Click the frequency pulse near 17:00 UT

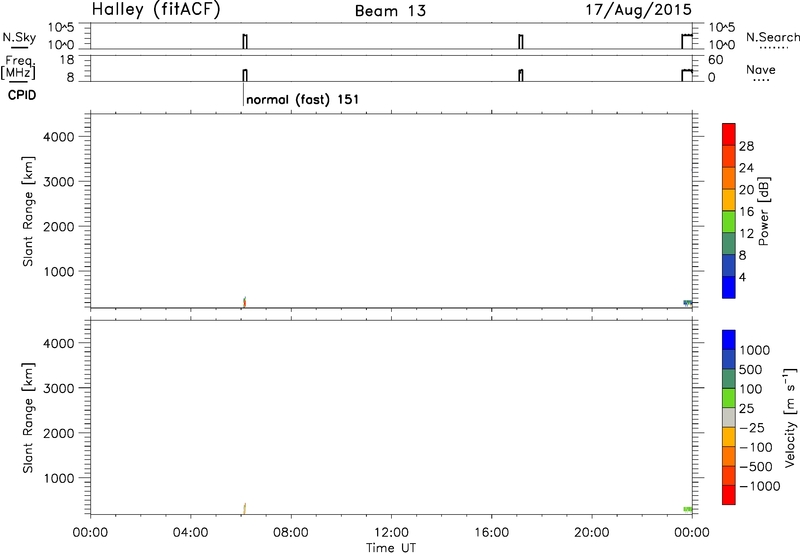520,75
